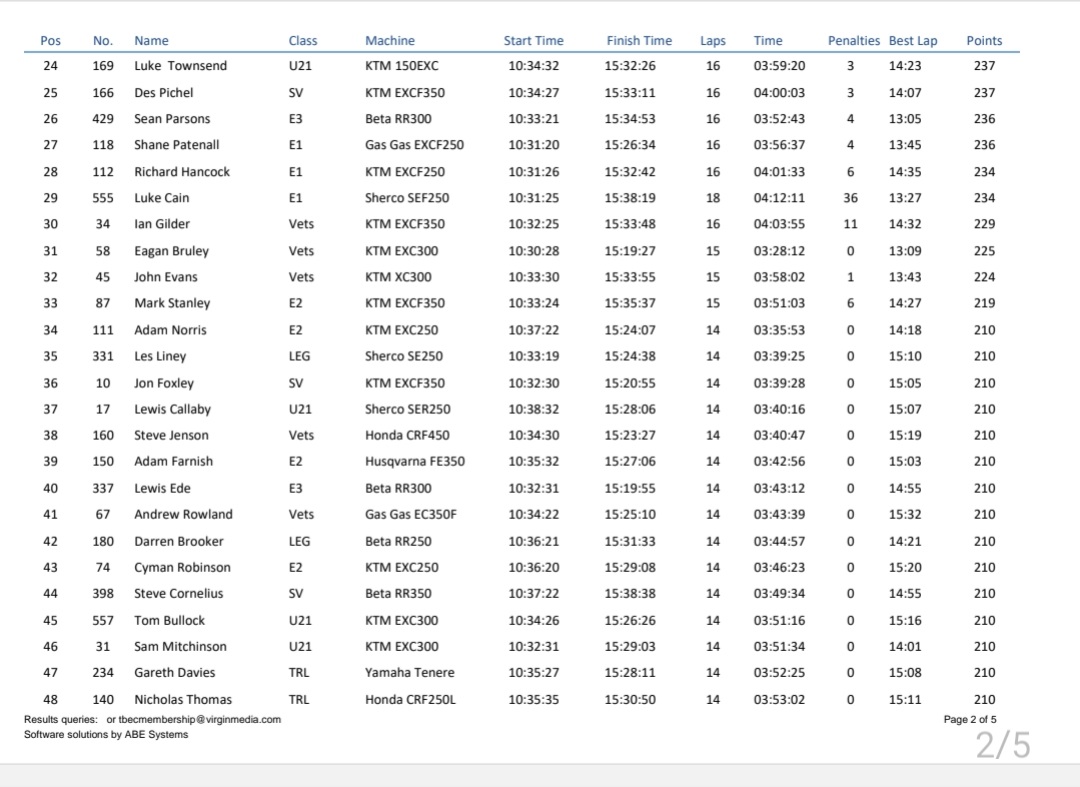Click the tbecmembership@virginmedia.com email

point(200,720)
